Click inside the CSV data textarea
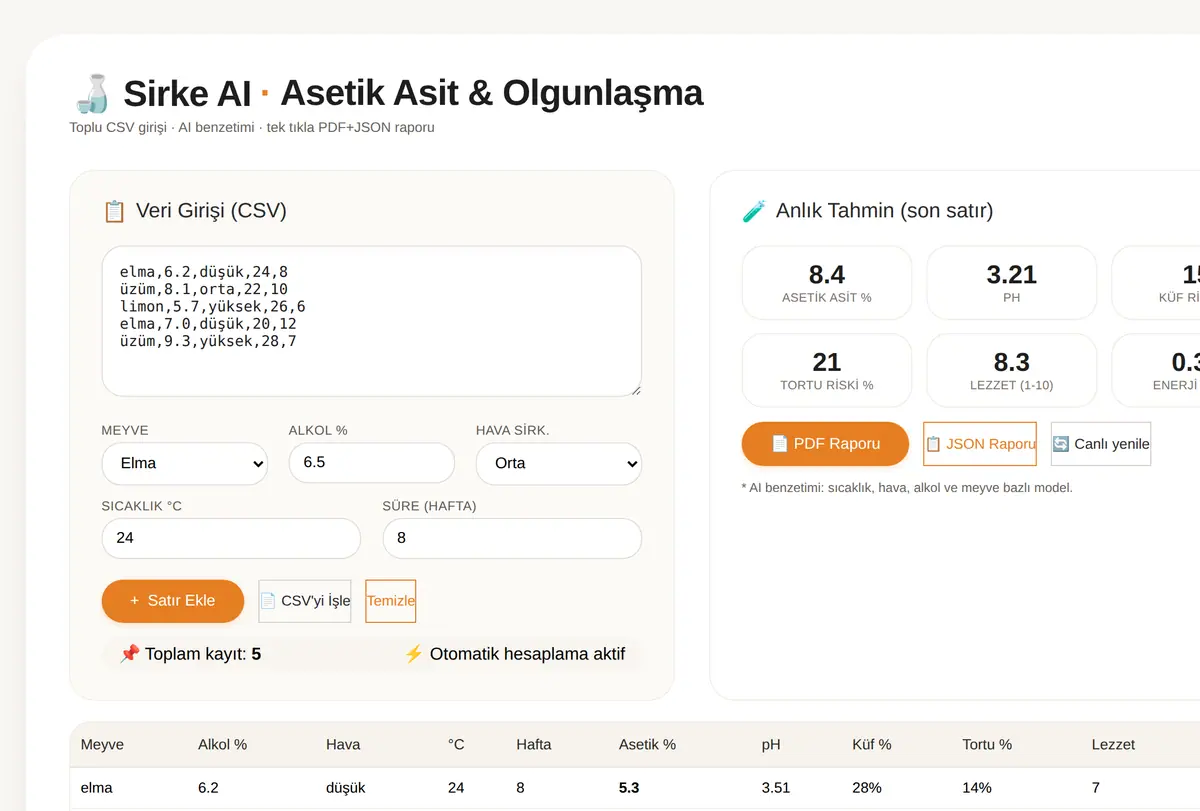The width and height of the screenshot is (1200, 811). coord(372,321)
